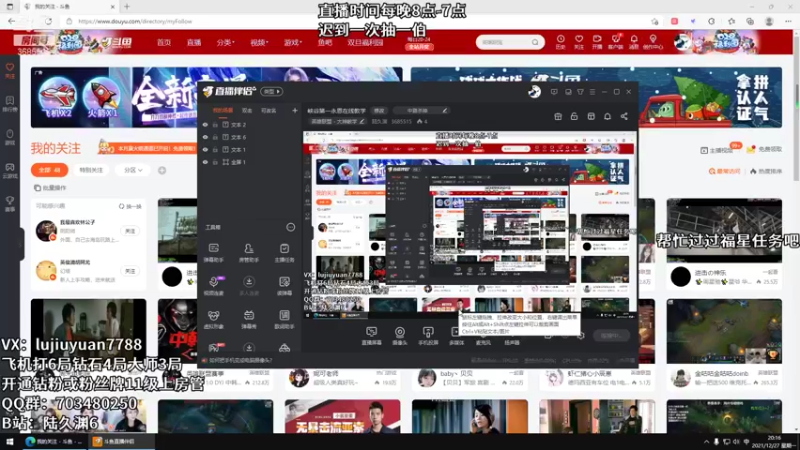
Task: Open the lyrics assistant tool
Action: 284,319
